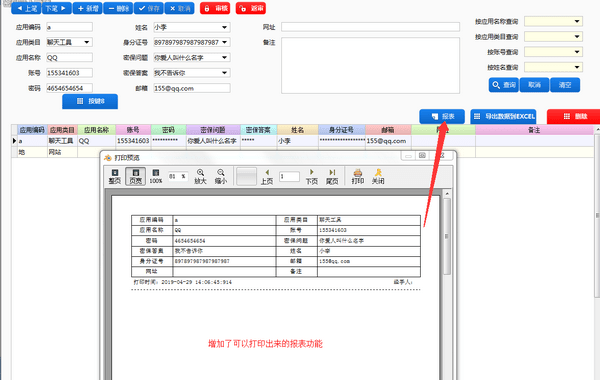Save the record (保存)

click(148, 8)
